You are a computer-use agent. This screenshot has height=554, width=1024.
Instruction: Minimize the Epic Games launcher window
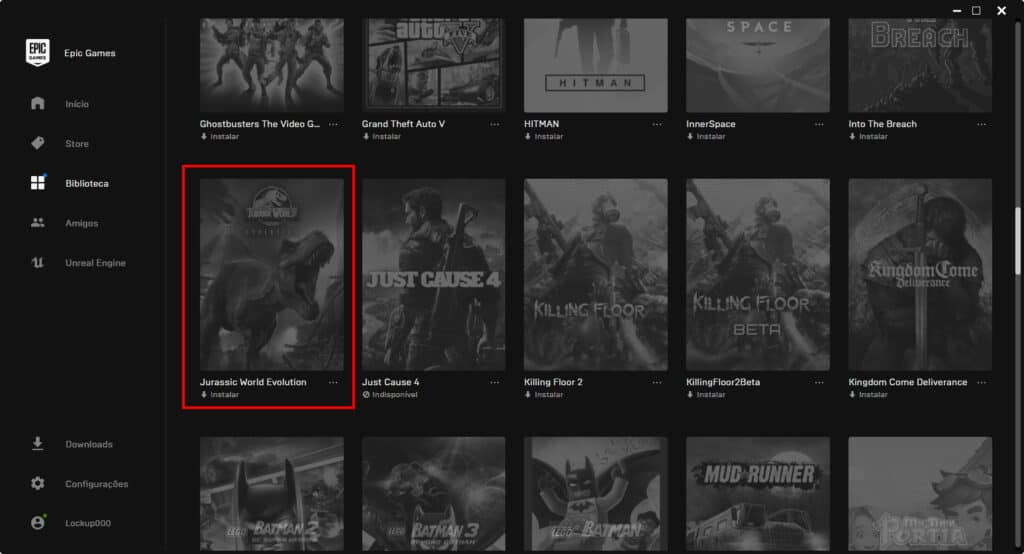[x=957, y=11]
